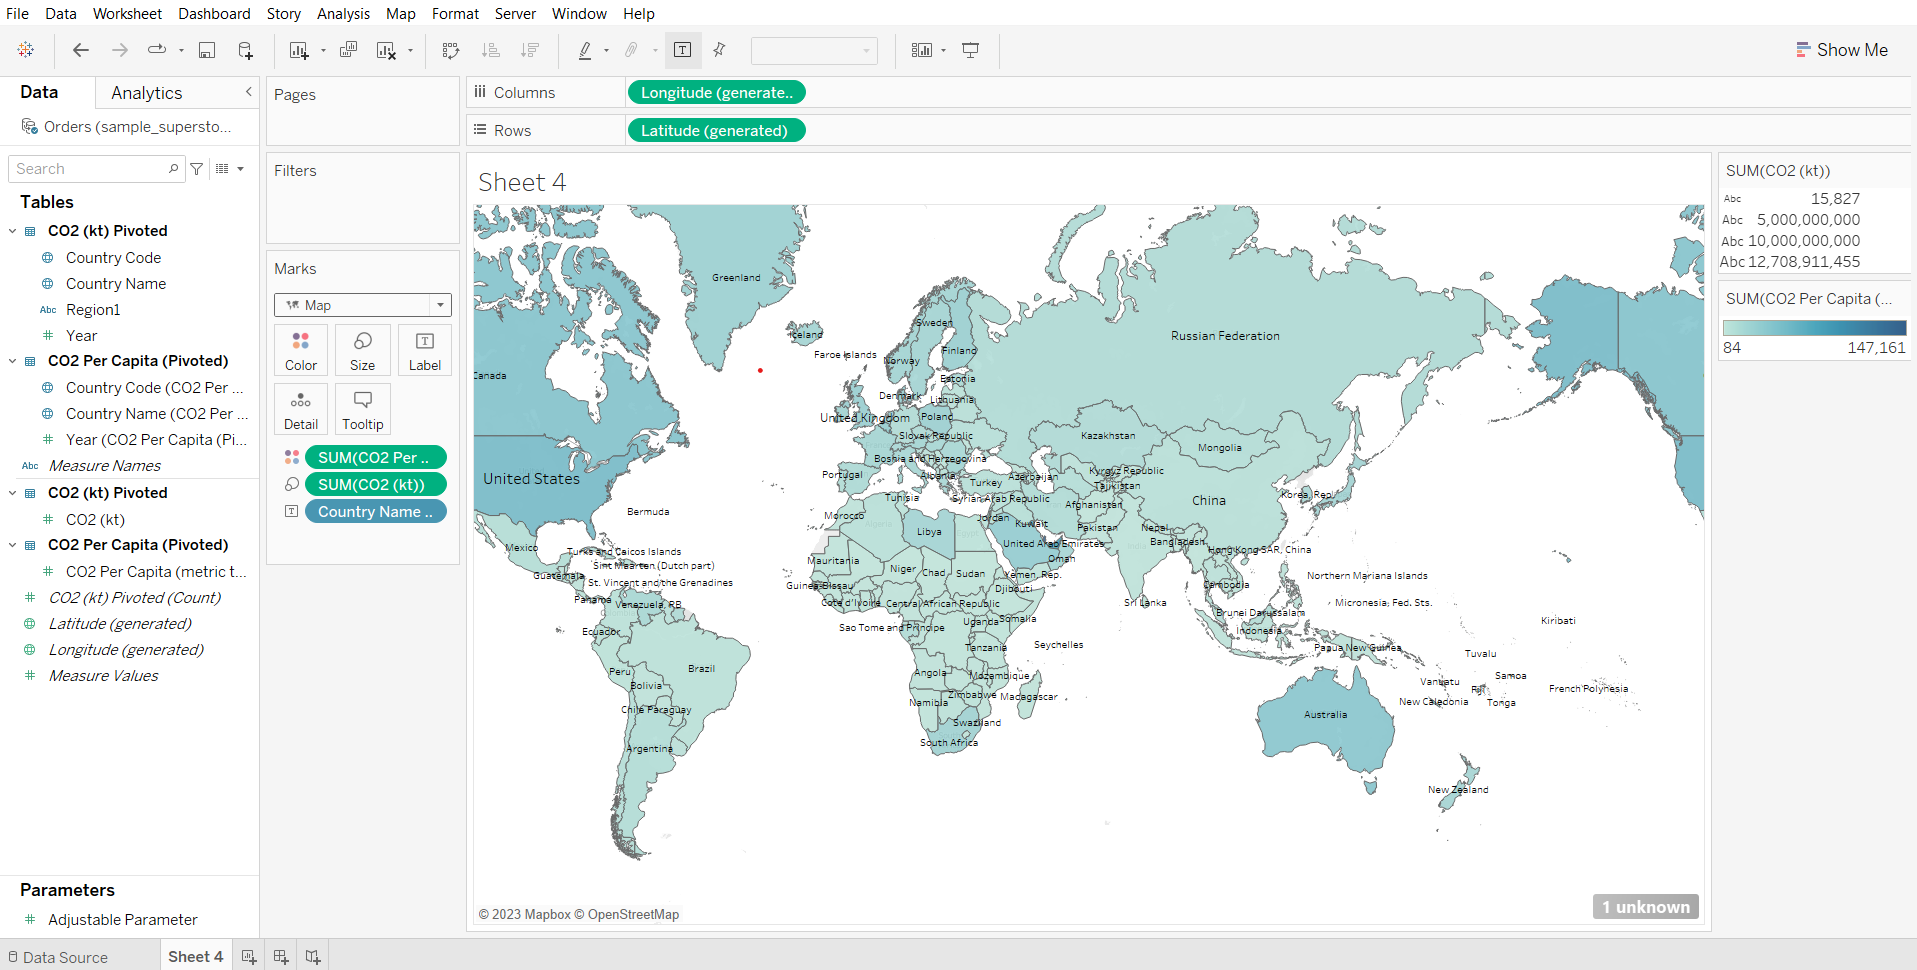Click the 1 unknown indicator on map
The height and width of the screenshot is (970, 1917).
[1645, 907]
